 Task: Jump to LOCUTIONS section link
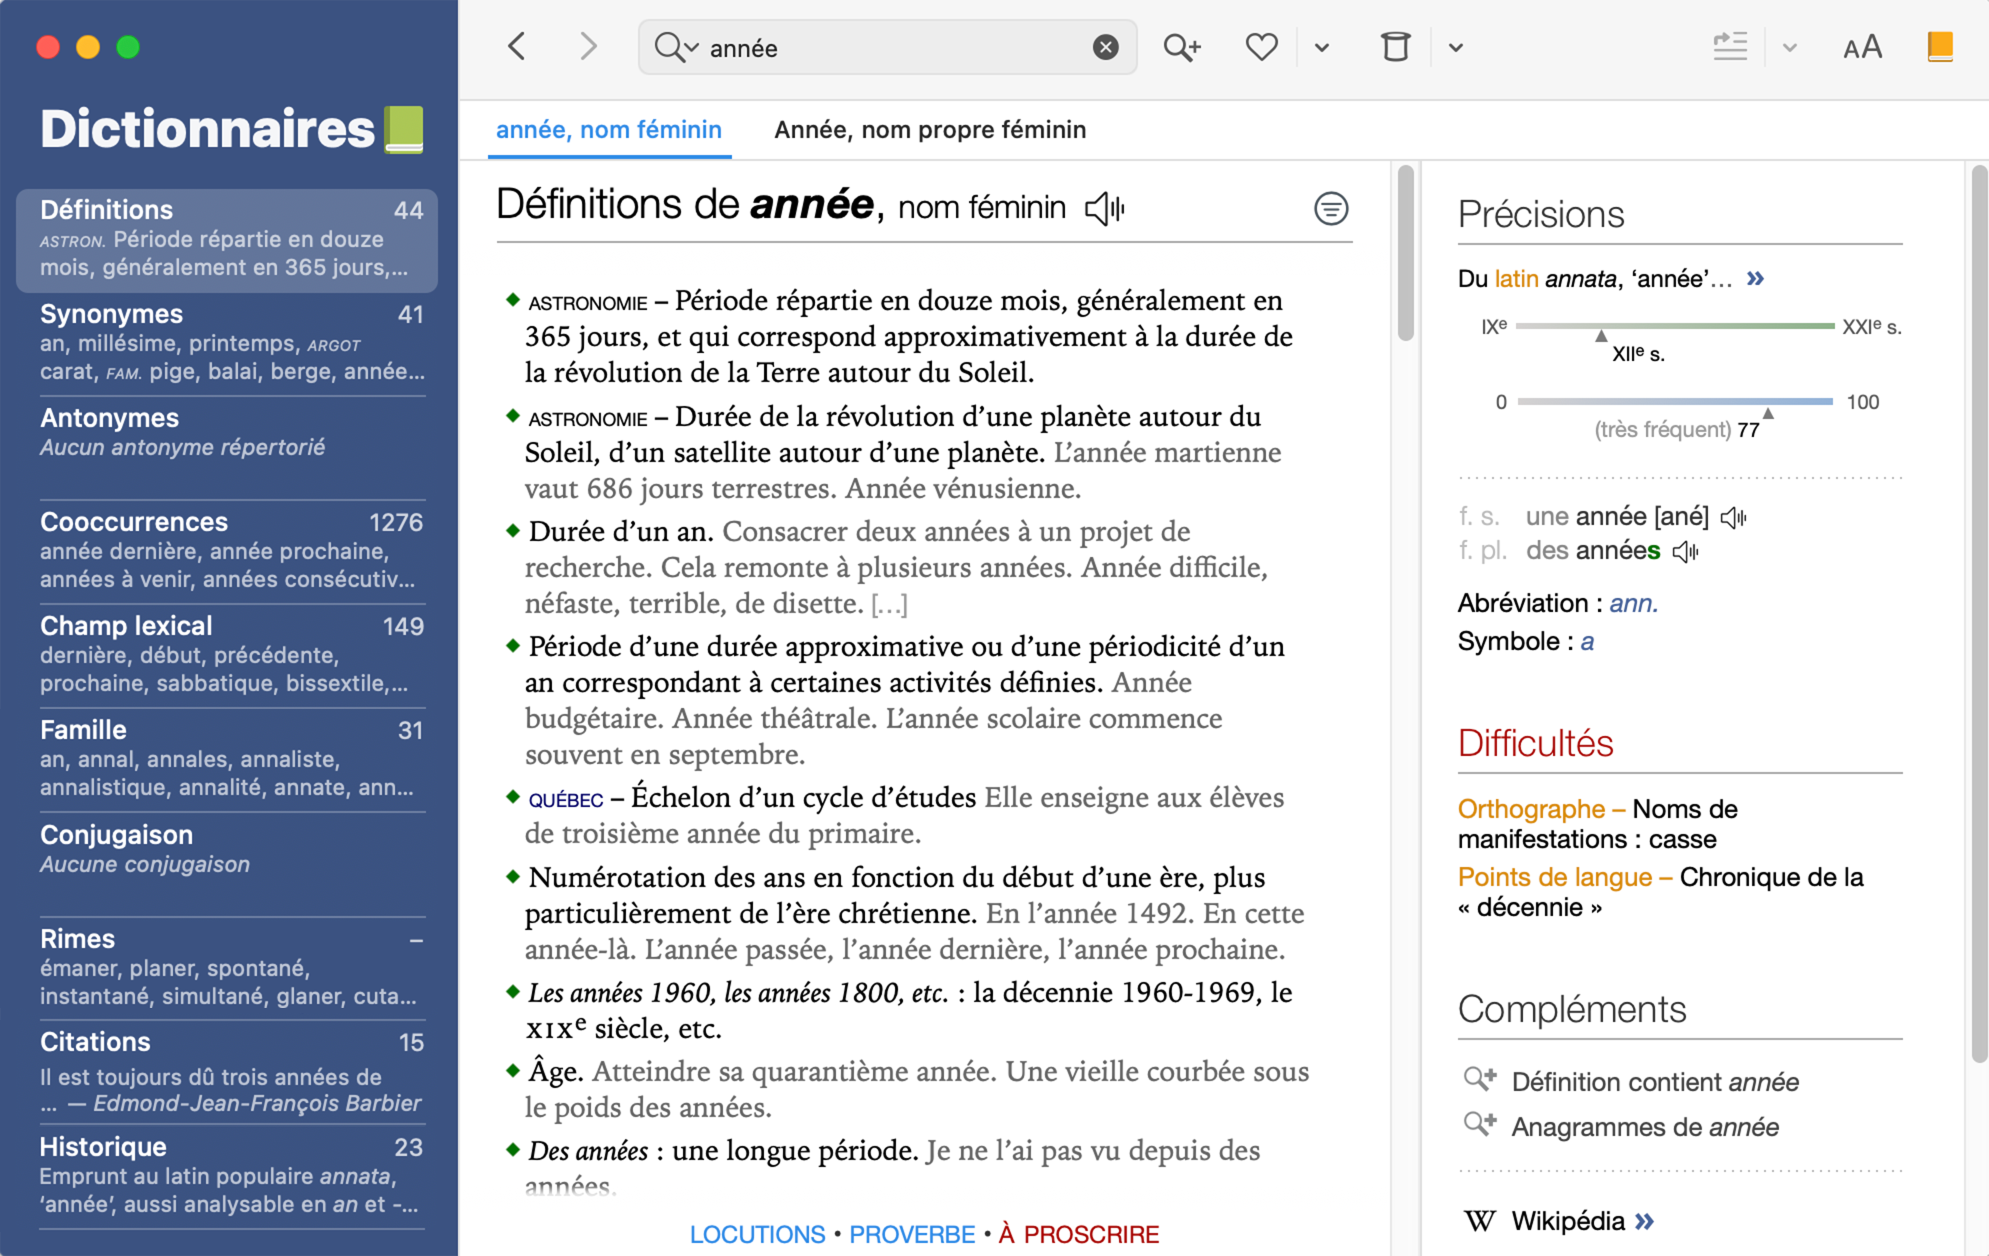757,1234
